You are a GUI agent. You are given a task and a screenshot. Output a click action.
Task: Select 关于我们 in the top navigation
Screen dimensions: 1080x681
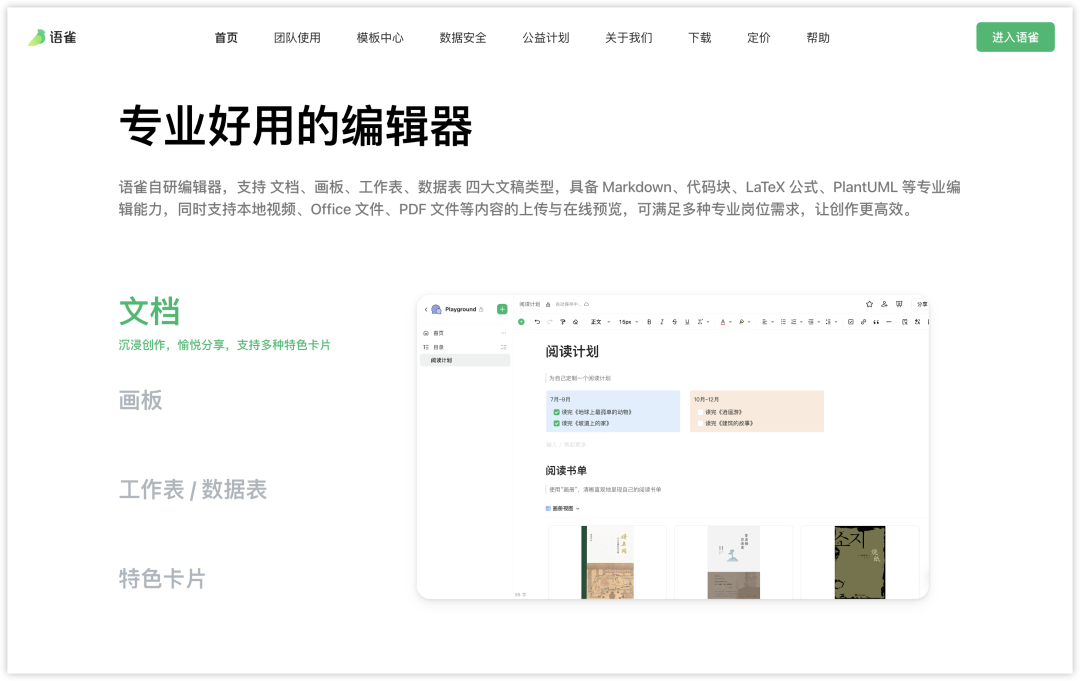[628, 38]
